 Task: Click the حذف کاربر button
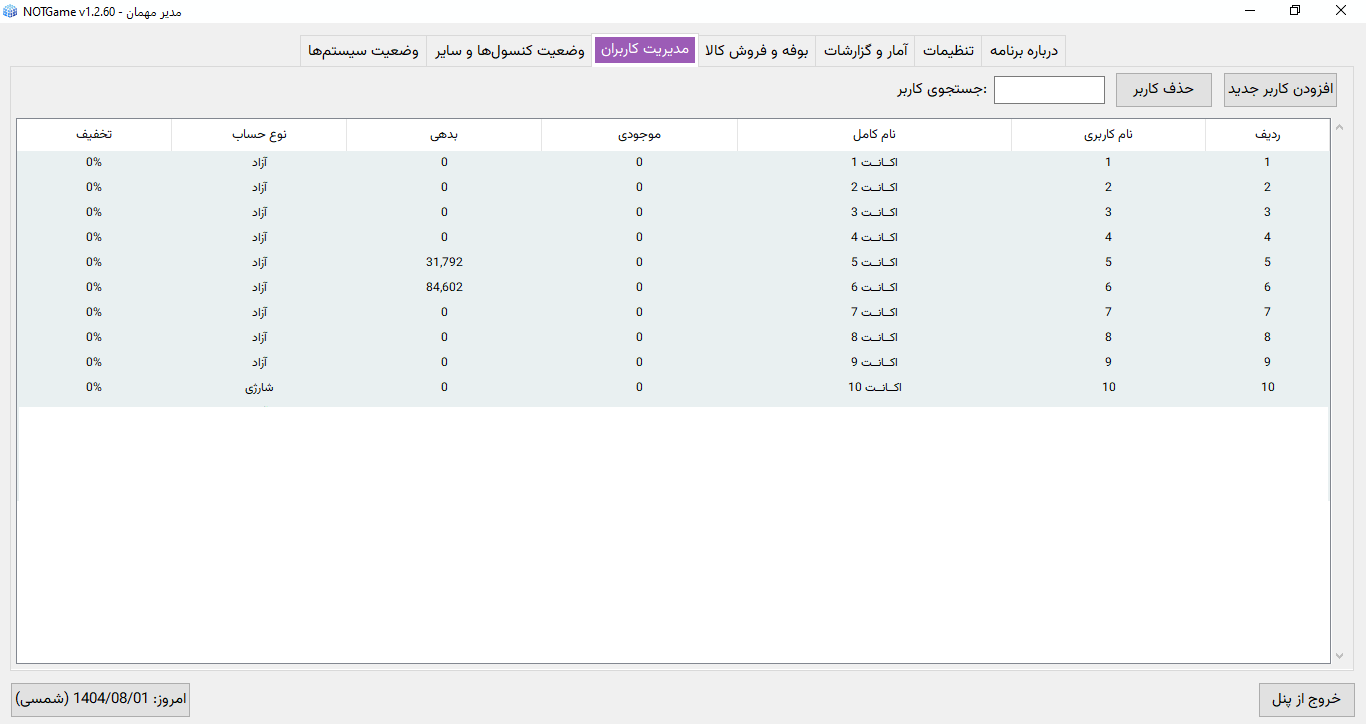click(x=1163, y=89)
